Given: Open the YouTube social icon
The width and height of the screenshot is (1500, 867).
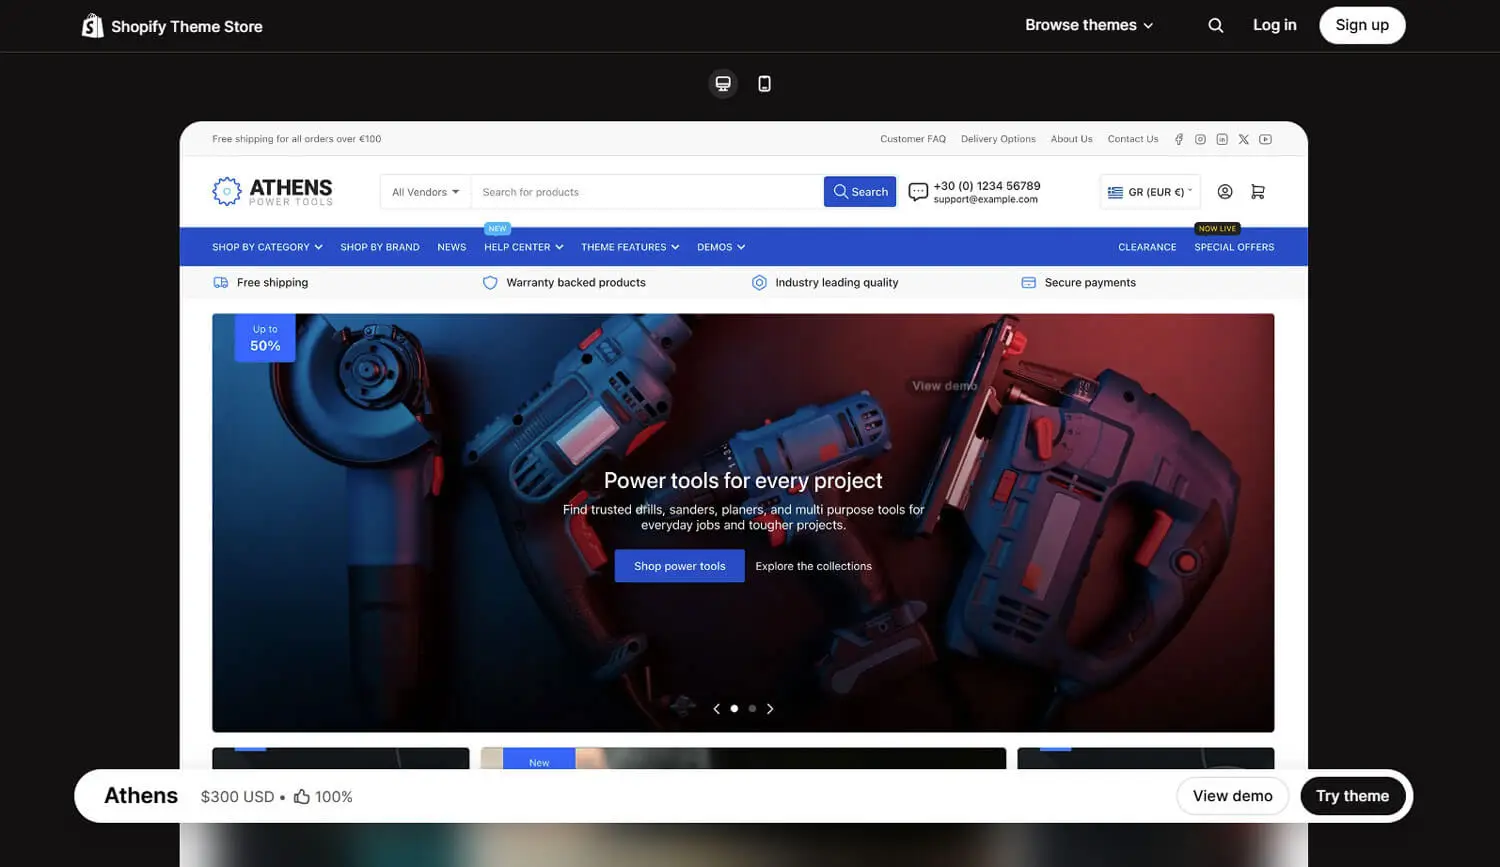Looking at the screenshot, I should coord(1265,140).
